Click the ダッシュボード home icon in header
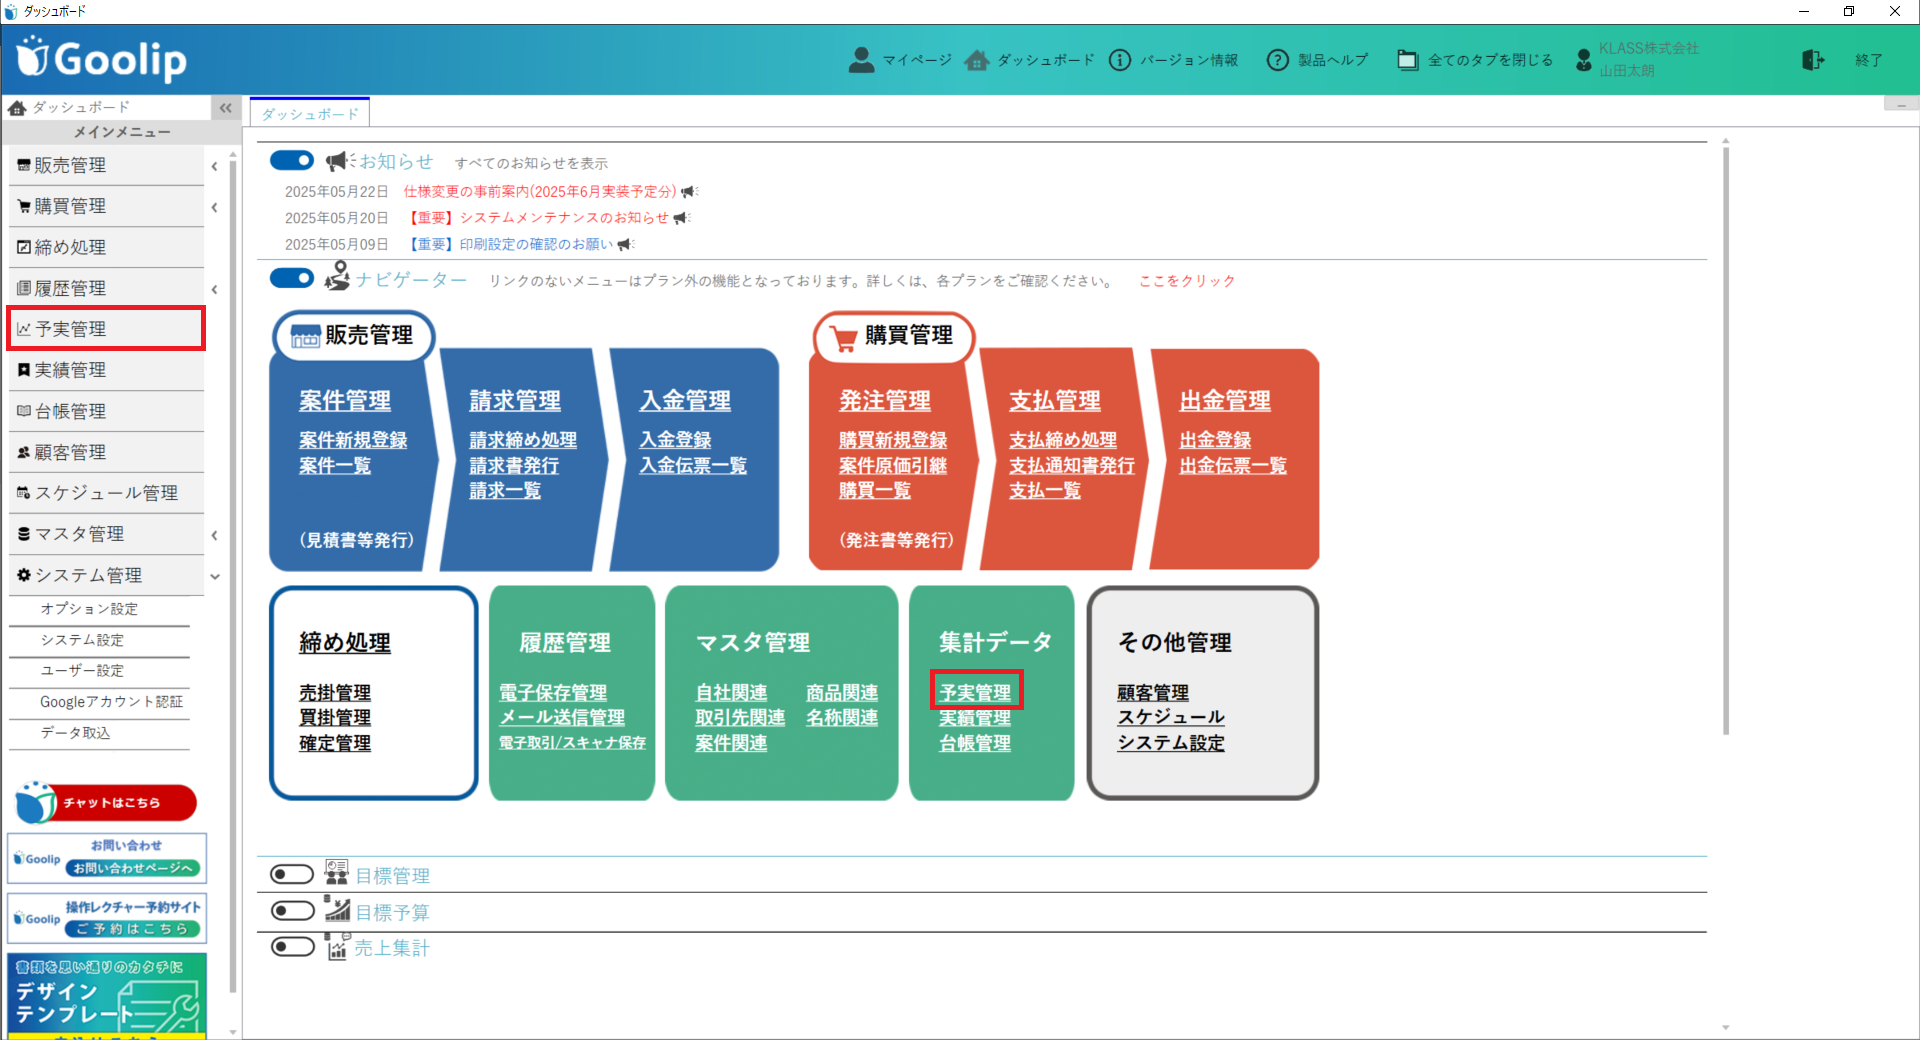Image resolution: width=1920 pixels, height=1040 pixels. (977, 60)
